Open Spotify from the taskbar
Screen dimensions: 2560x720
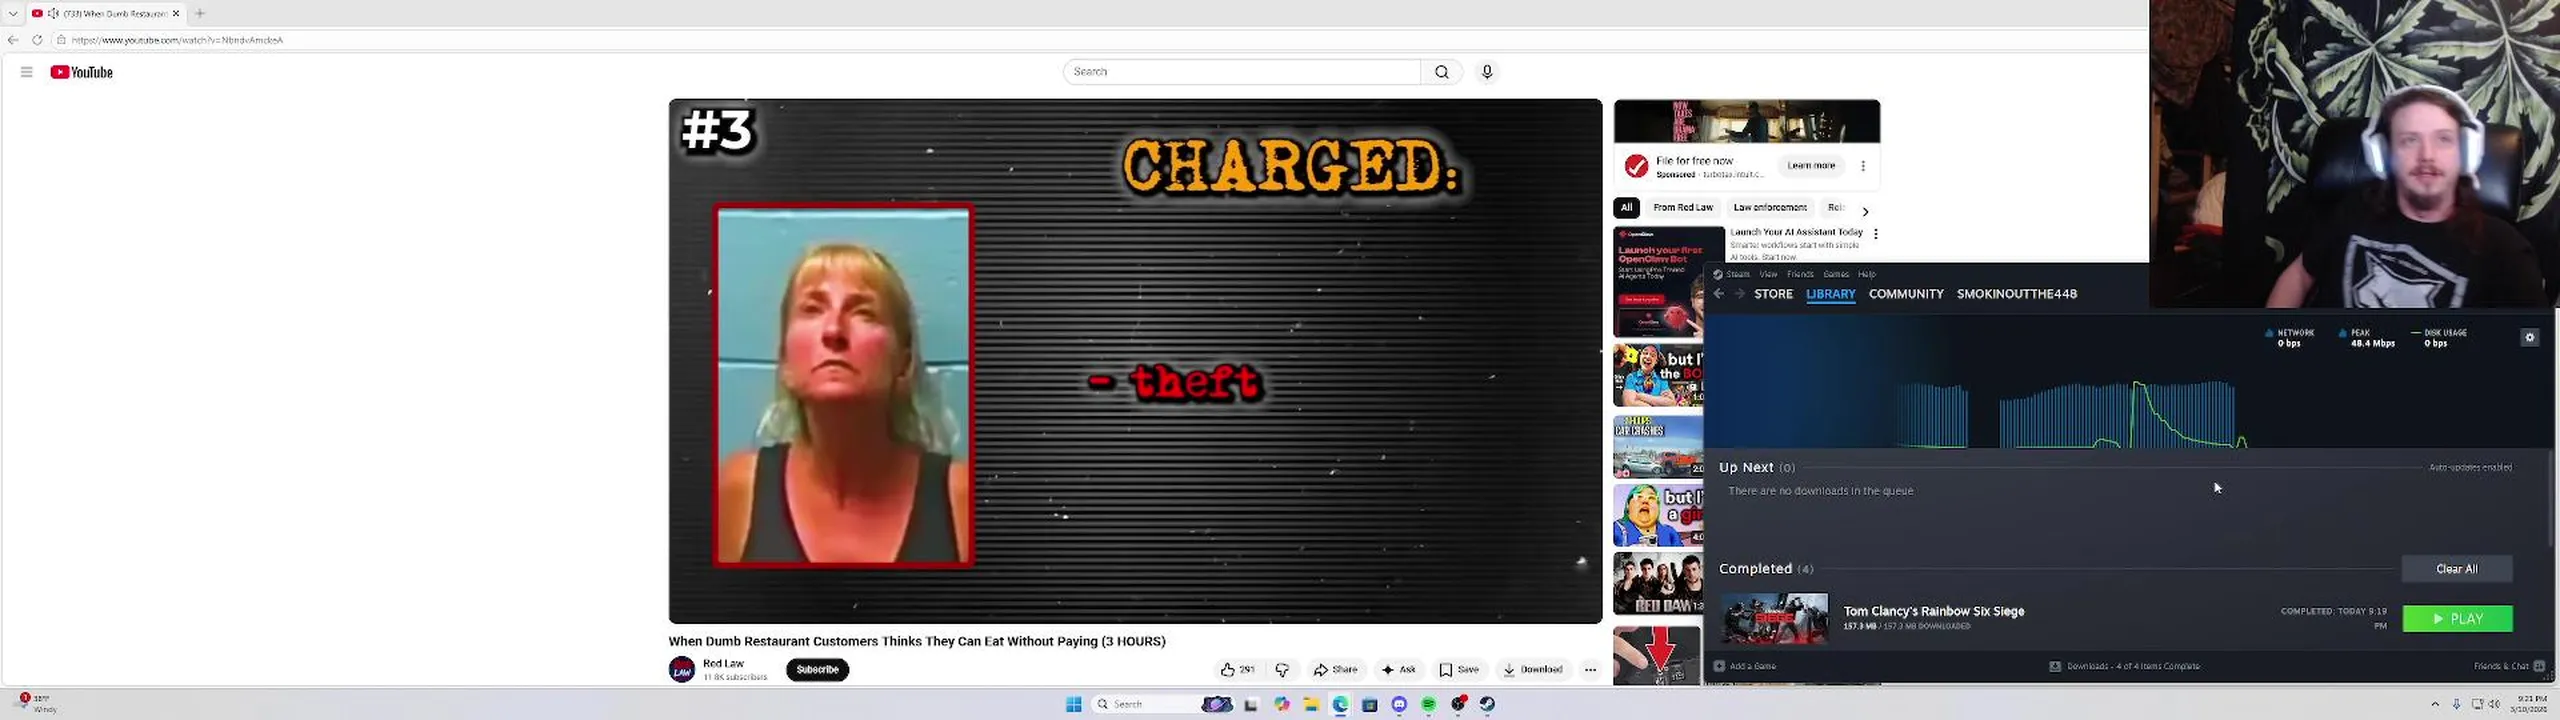coord(1428,704)
